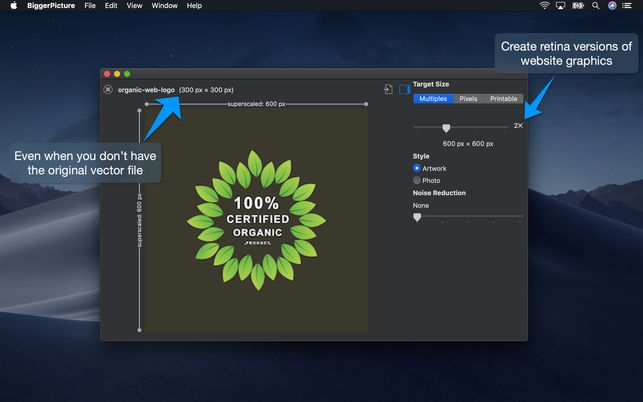This screenshot has width=643, height=402.
Task: Click the Target Size multiplier slider
Action: (x=446, y=127)
